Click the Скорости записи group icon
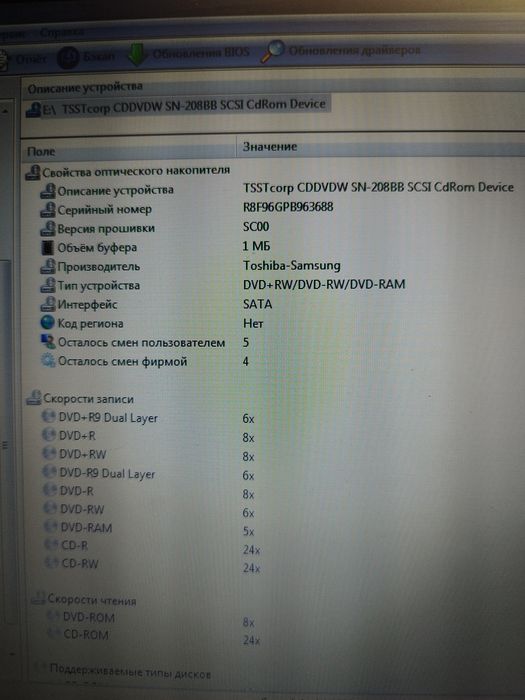 click(33, 397)
